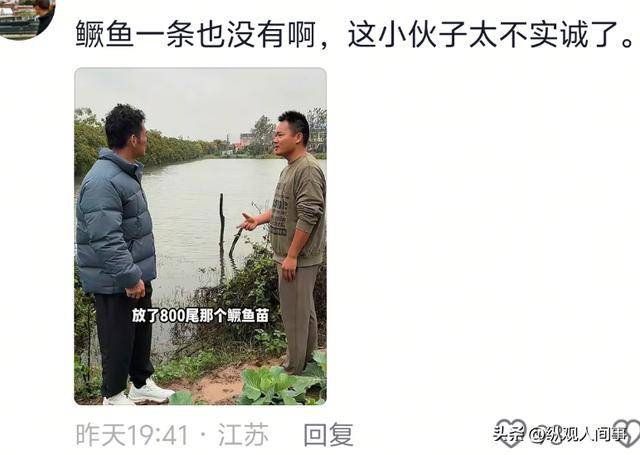The image size is (640, 455).
Task: Click the white sneakers in the photo
Action: [x=141, y=394]
